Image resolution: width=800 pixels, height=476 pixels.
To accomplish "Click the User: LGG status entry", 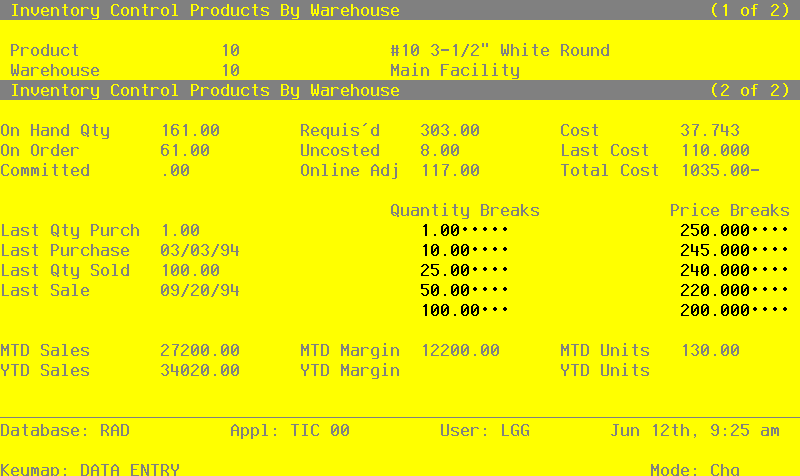I will click(485, 430).
